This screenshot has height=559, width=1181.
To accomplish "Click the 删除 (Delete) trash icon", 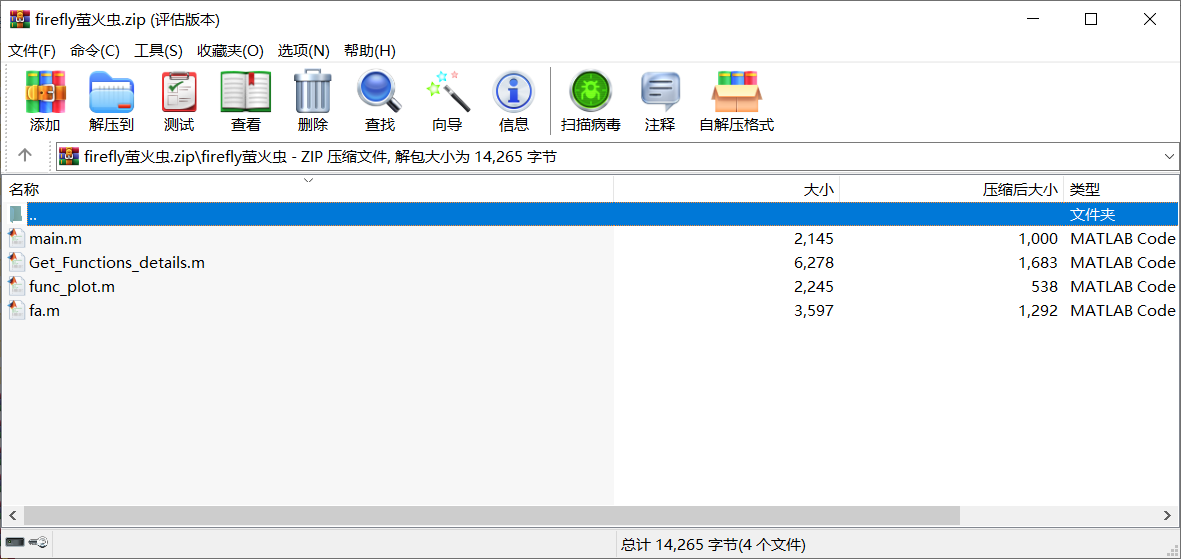I will point(313,92).
